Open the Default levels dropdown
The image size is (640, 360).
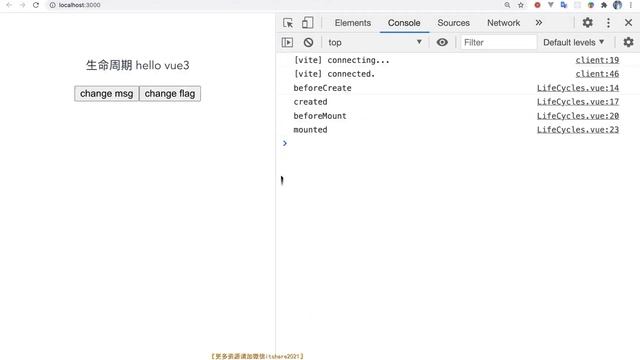[573, 42]
